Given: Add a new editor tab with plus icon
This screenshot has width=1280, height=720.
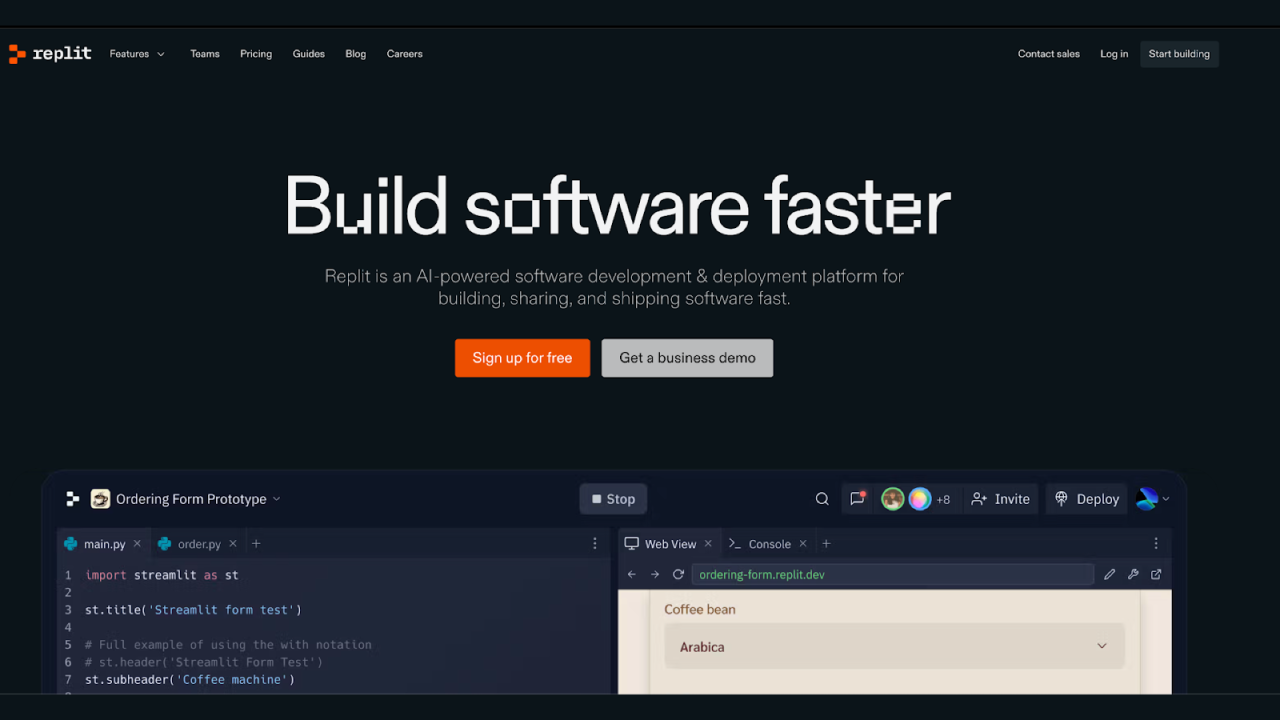Looking at the screenshot, I should tap(256, 544).
